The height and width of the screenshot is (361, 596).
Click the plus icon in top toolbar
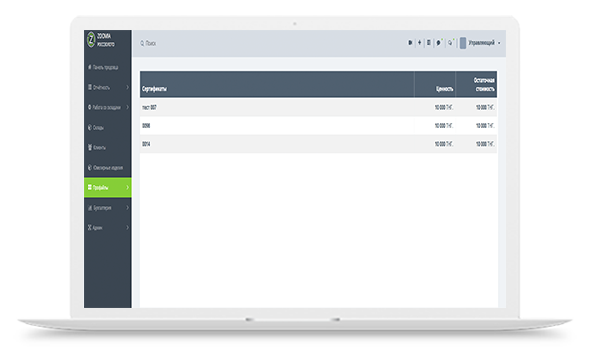pyautogui.click(x=420, y=43)
